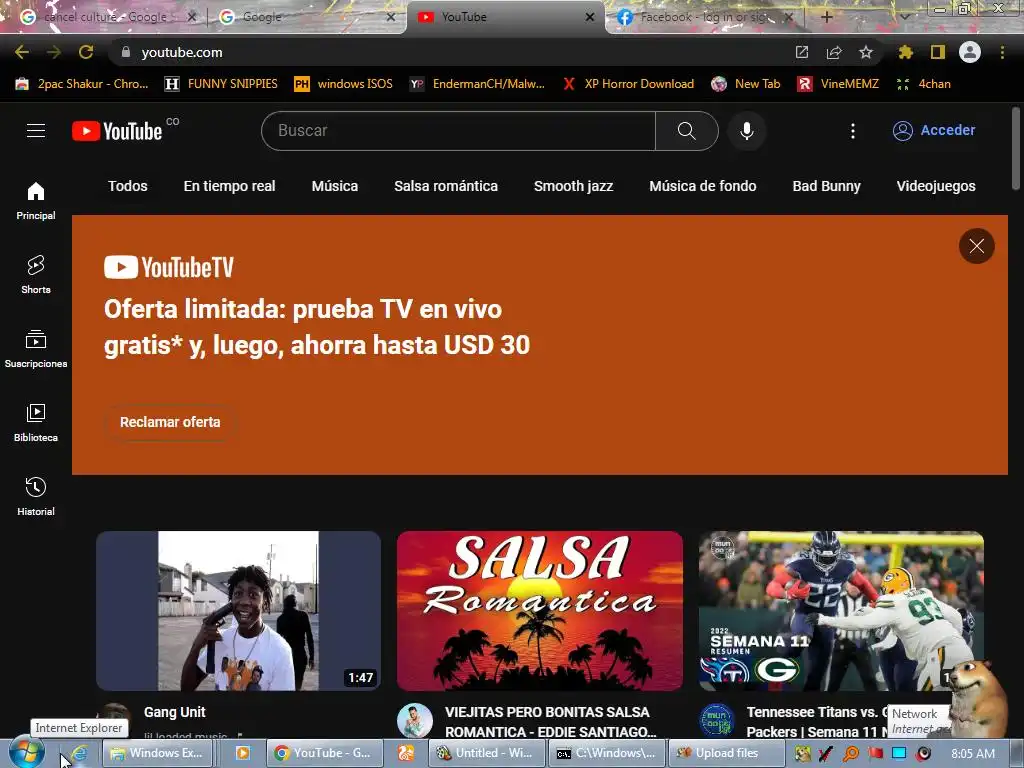Open the New Tab bookmark
1024x768 pixels.
coord(746,84)
